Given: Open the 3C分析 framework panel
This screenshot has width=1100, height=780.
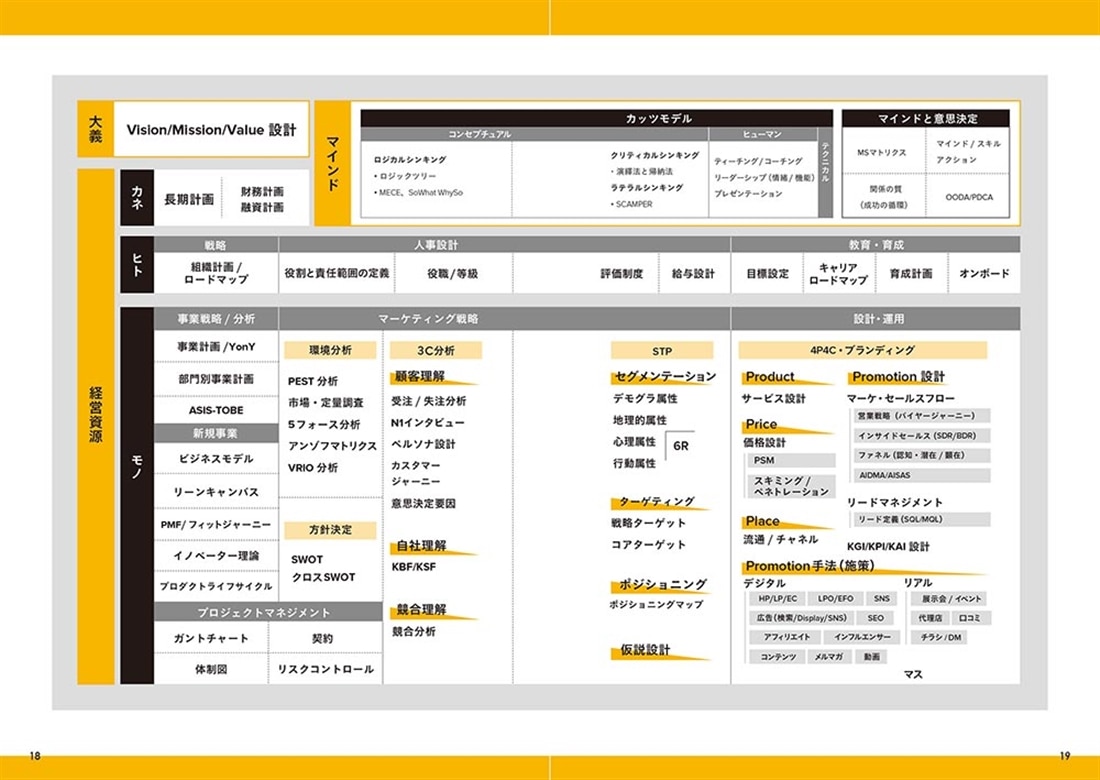Looking at the screenshot, I should pyautogui.click(x=436, y=350).
